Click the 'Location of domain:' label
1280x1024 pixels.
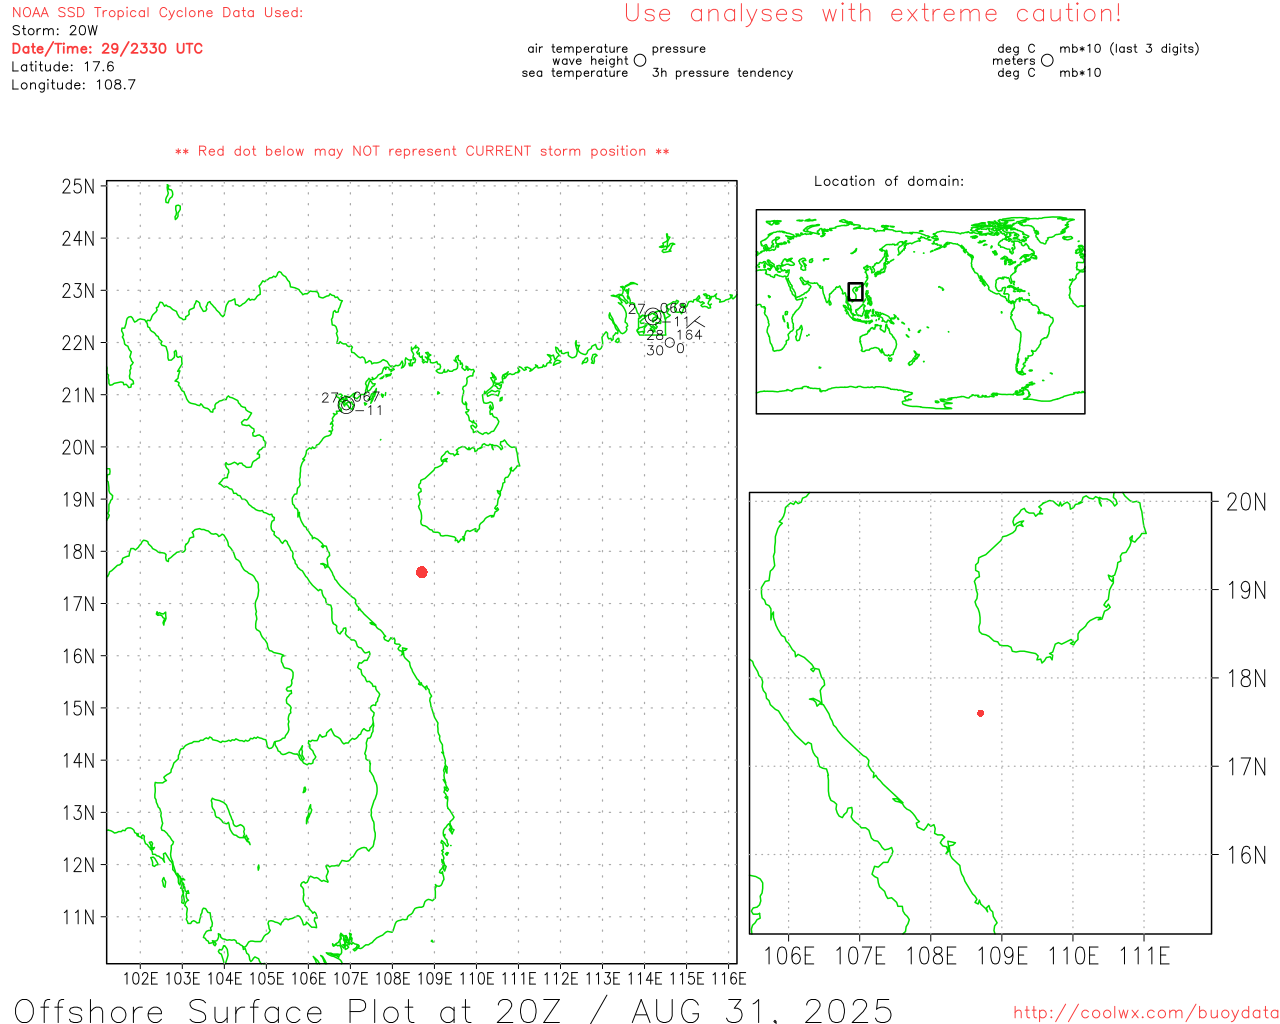tap(889, 182)
